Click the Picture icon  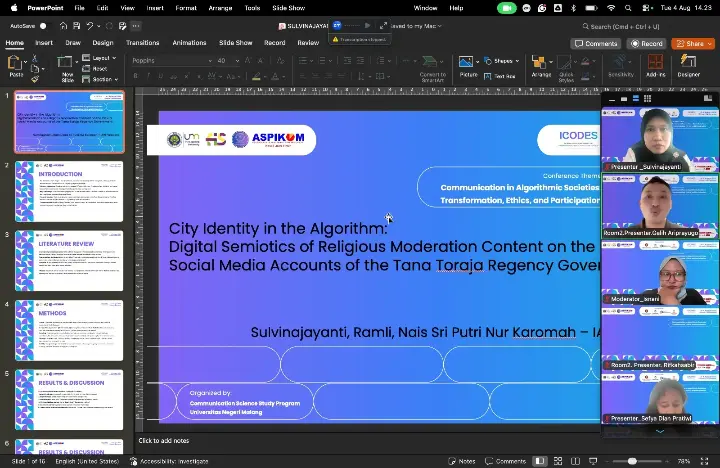click(466, 62)
